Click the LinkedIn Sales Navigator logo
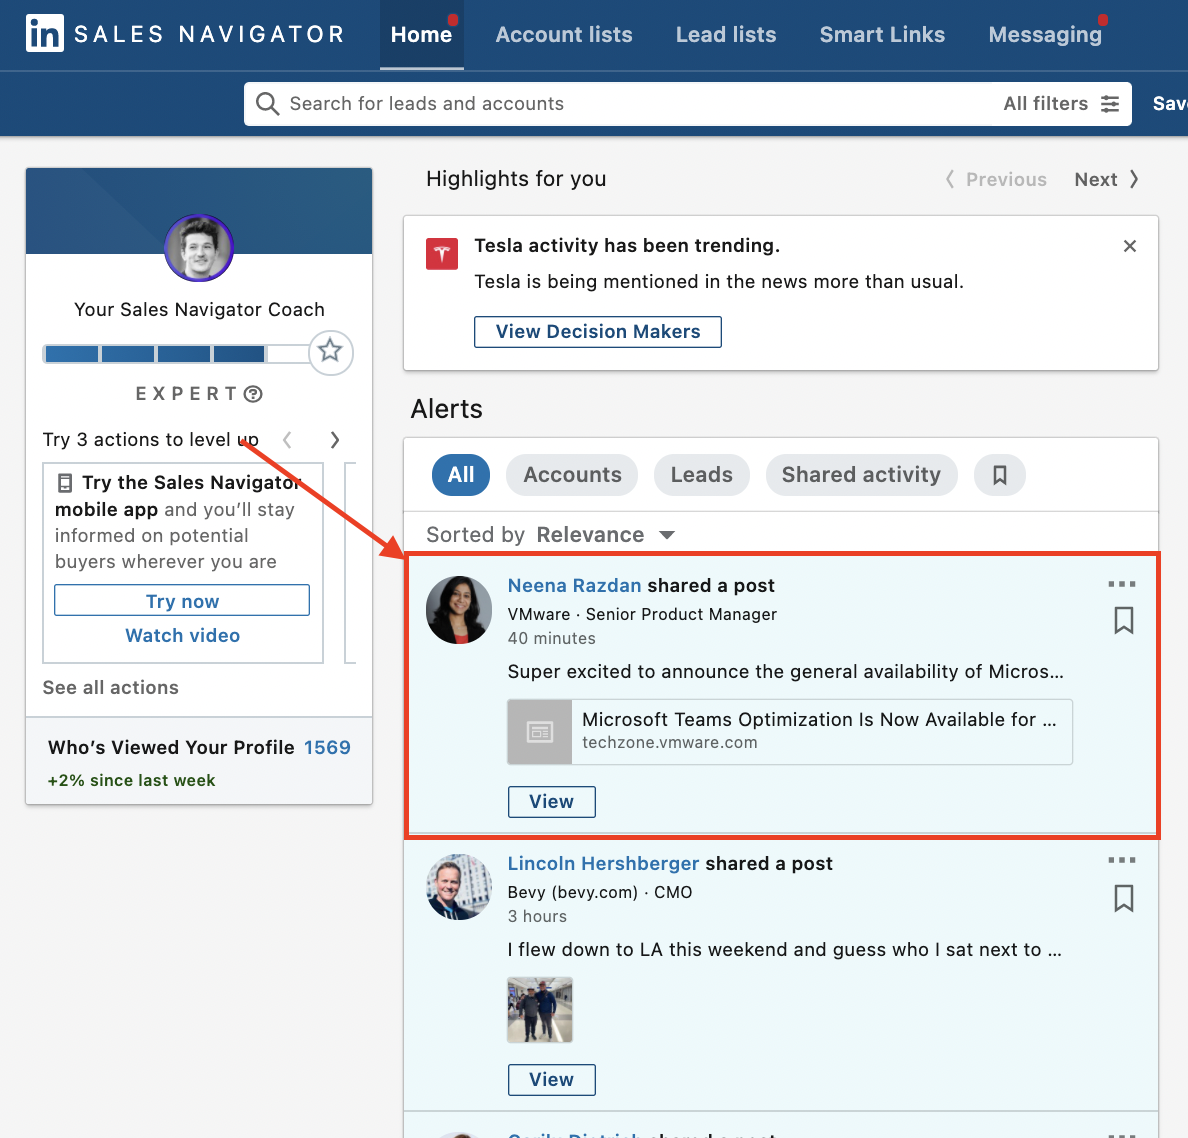The height and width of the screenshot is (1138, 1188). point(186,34)
